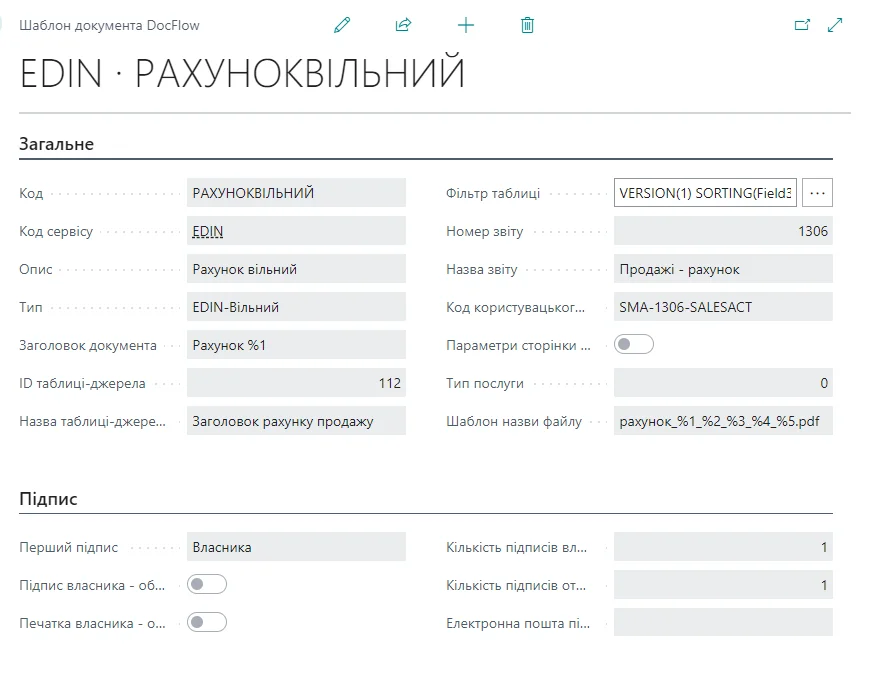The image size is (873, 688).
Task: Create new record with plus icon
Action: [x=466, y=25]
